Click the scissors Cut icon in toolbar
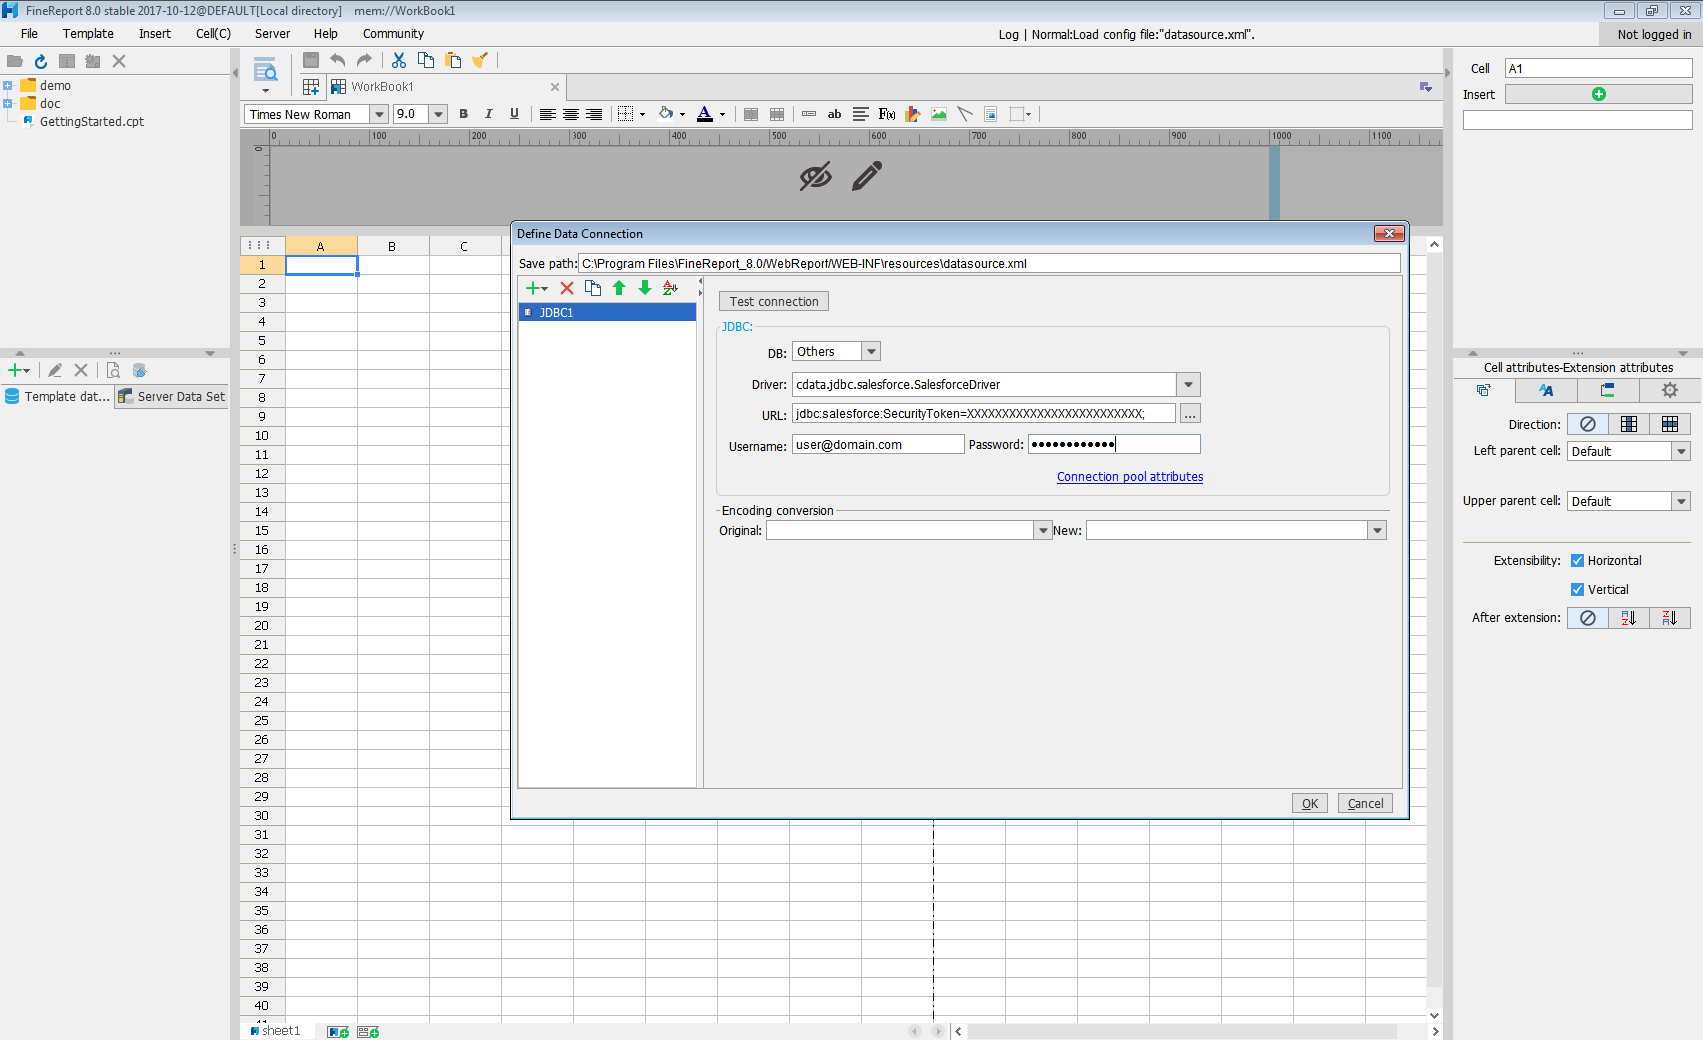 (399, 60)
